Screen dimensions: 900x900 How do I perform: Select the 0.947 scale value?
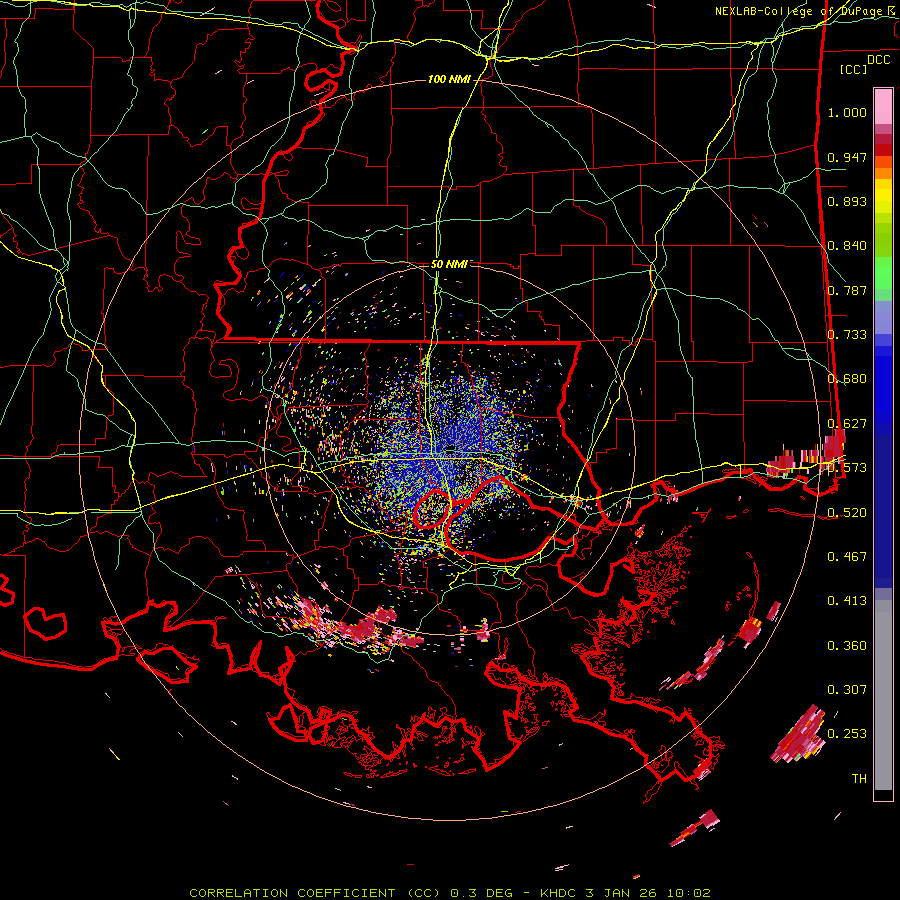pyautogui.click(x=847, y=157)
